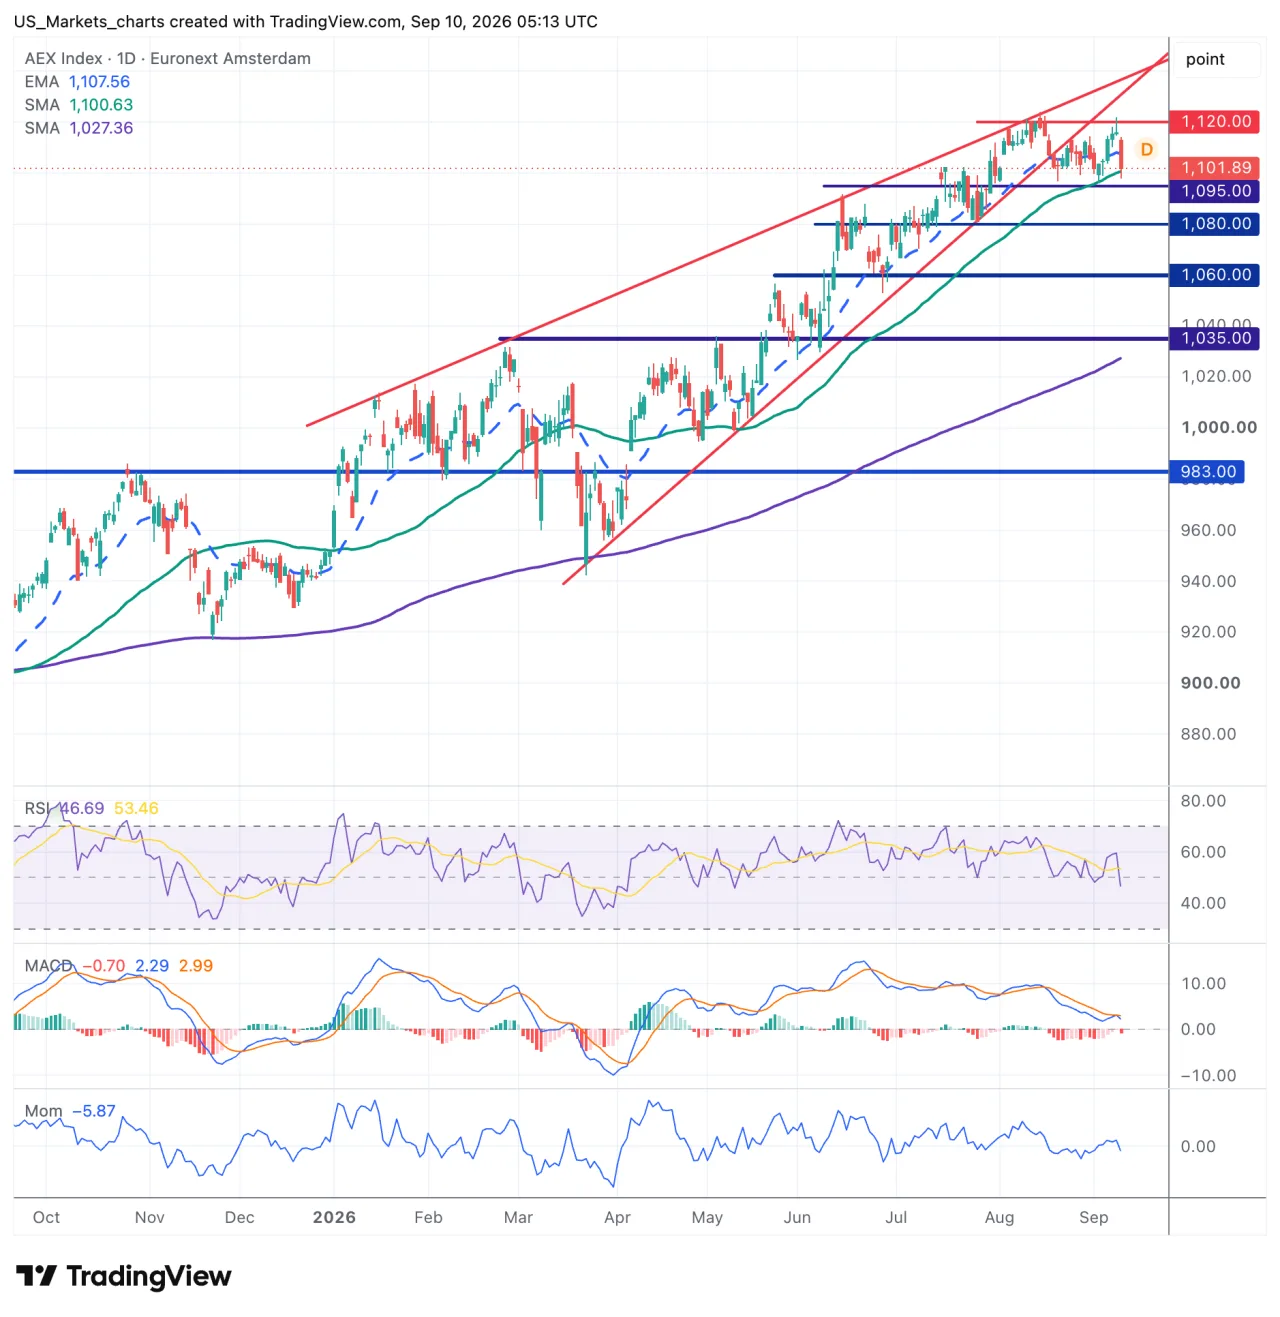
Task: Click the Aug label on time axis
Action: [x=999, y=1217]
